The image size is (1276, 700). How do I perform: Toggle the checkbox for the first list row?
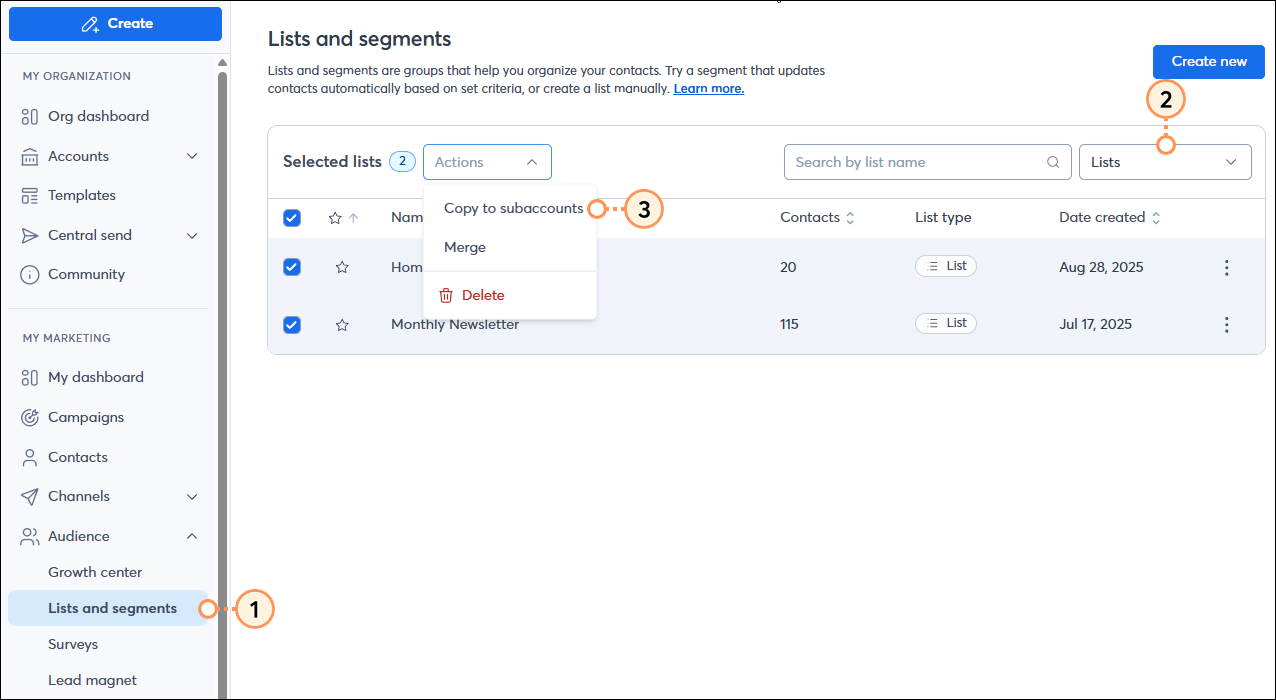coord(292,267)
